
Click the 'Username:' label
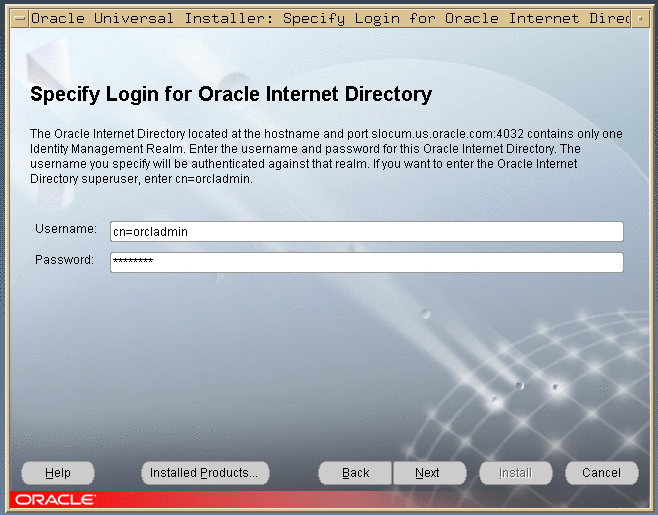click(66, 229)
